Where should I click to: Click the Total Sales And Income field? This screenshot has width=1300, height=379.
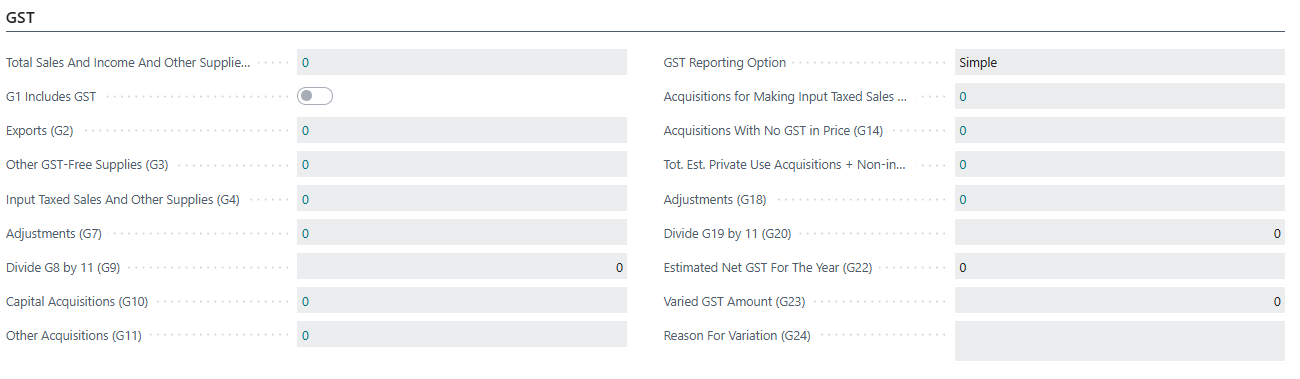coord(462,62)
